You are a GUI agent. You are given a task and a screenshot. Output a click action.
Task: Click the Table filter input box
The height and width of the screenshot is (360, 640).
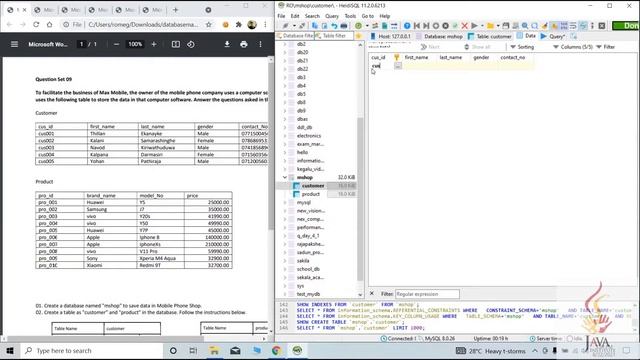click(x=334, y=36)
